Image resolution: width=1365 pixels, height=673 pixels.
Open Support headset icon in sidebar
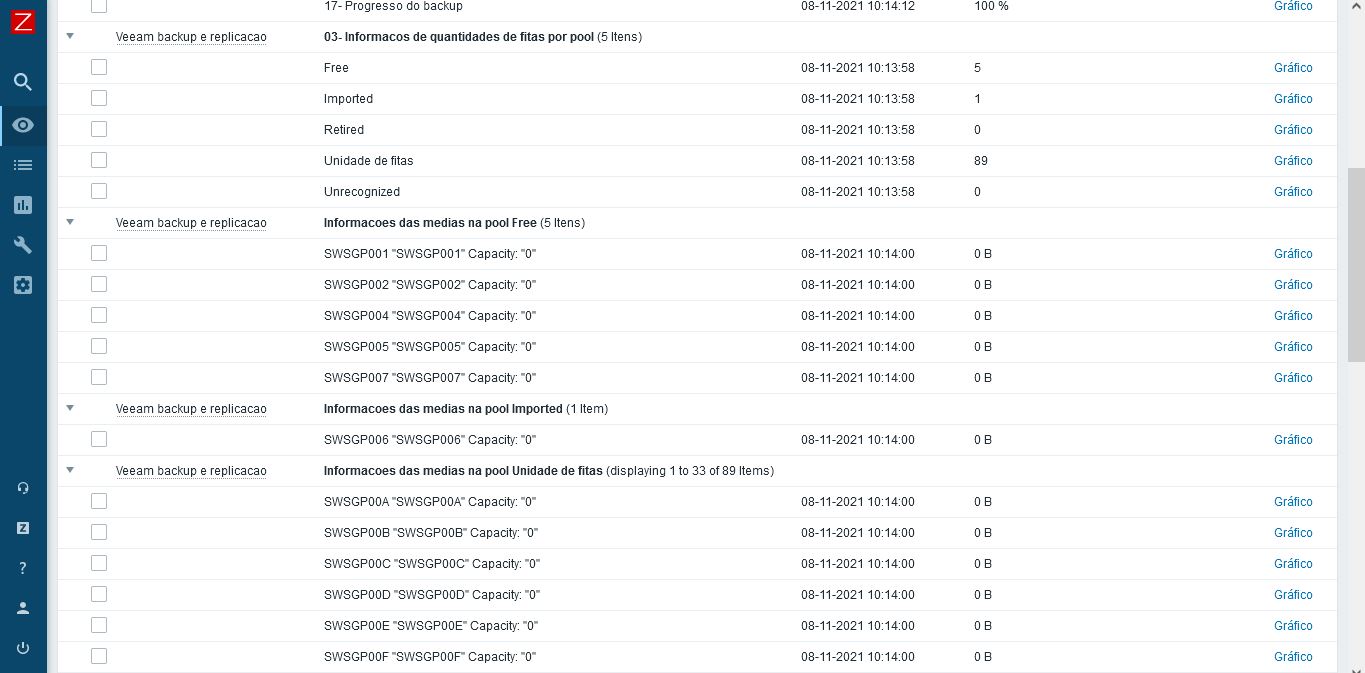pos(23,488)
